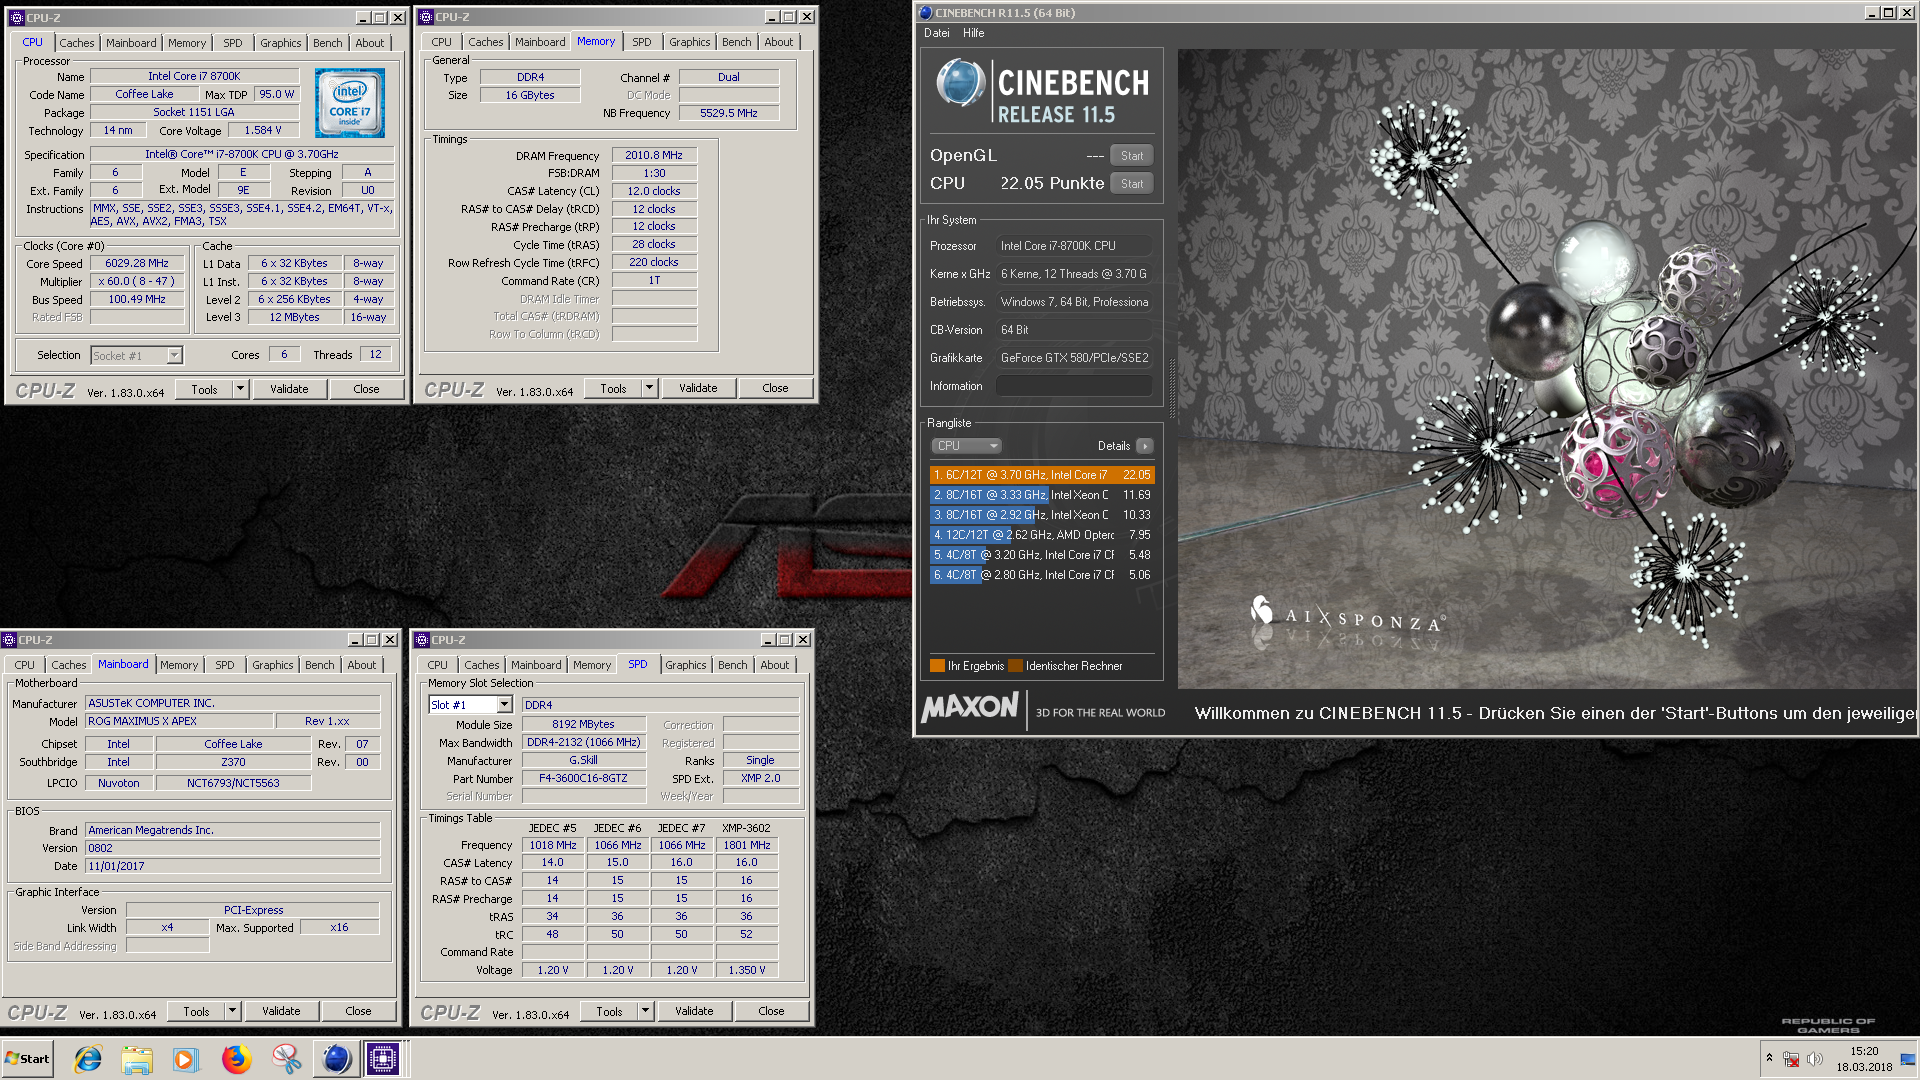This screenshot has width=1920, height=1080.
Task: Open the Datei menu in Cinebench
Action: pos(937,33)
